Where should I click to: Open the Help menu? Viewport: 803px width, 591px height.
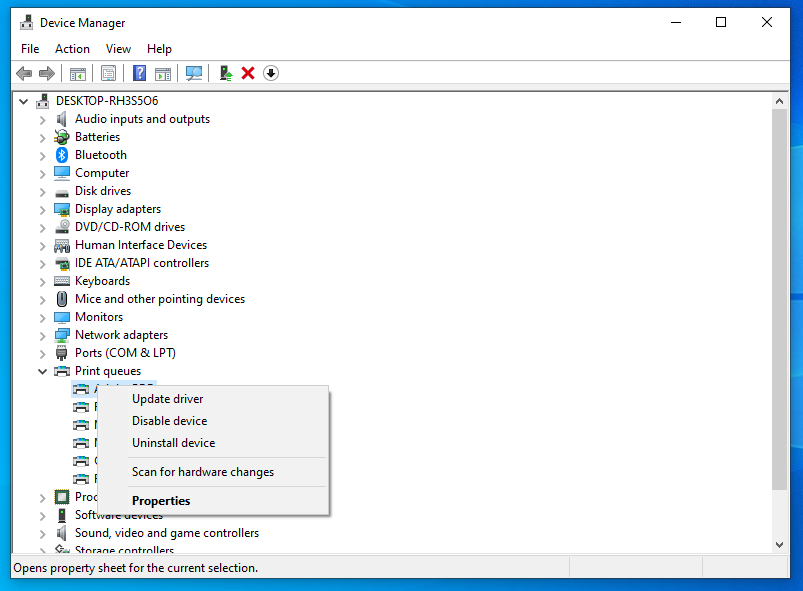click(x=159, y=49)
